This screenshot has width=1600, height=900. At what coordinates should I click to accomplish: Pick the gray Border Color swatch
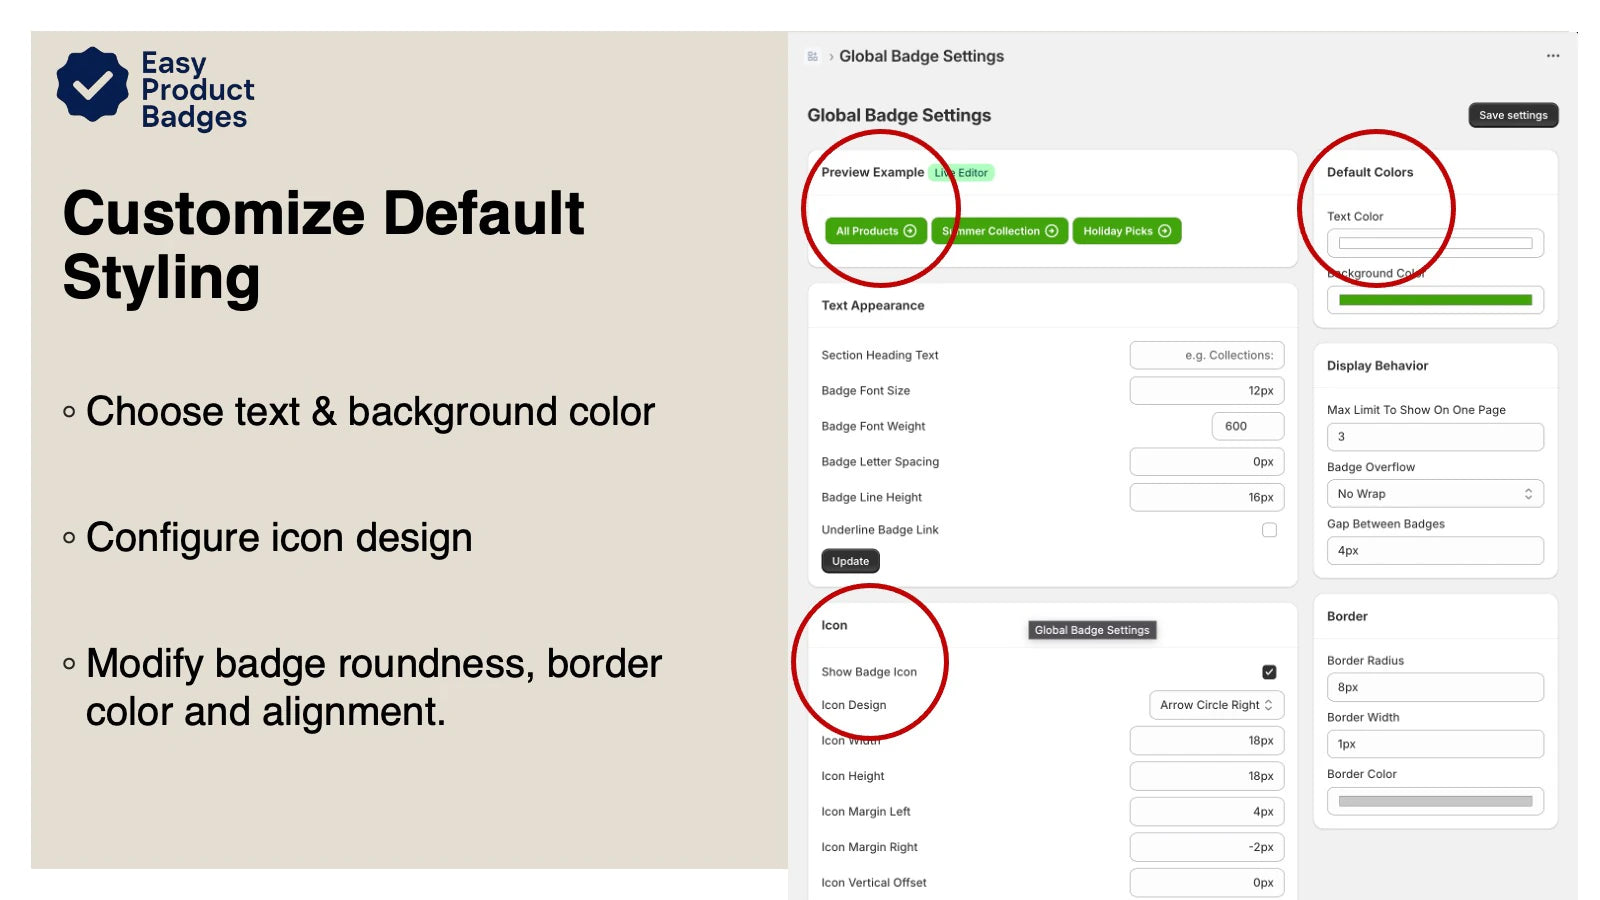tap(1434, 801)
